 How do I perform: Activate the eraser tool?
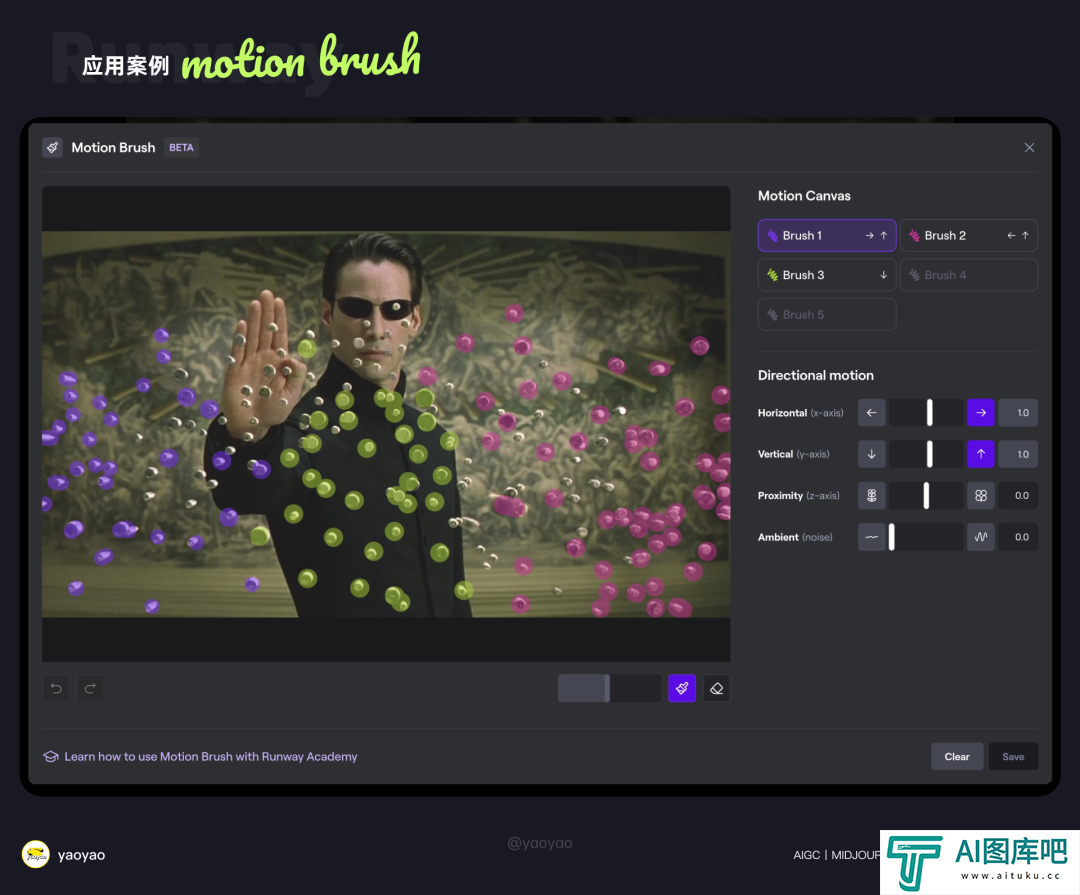716,688
